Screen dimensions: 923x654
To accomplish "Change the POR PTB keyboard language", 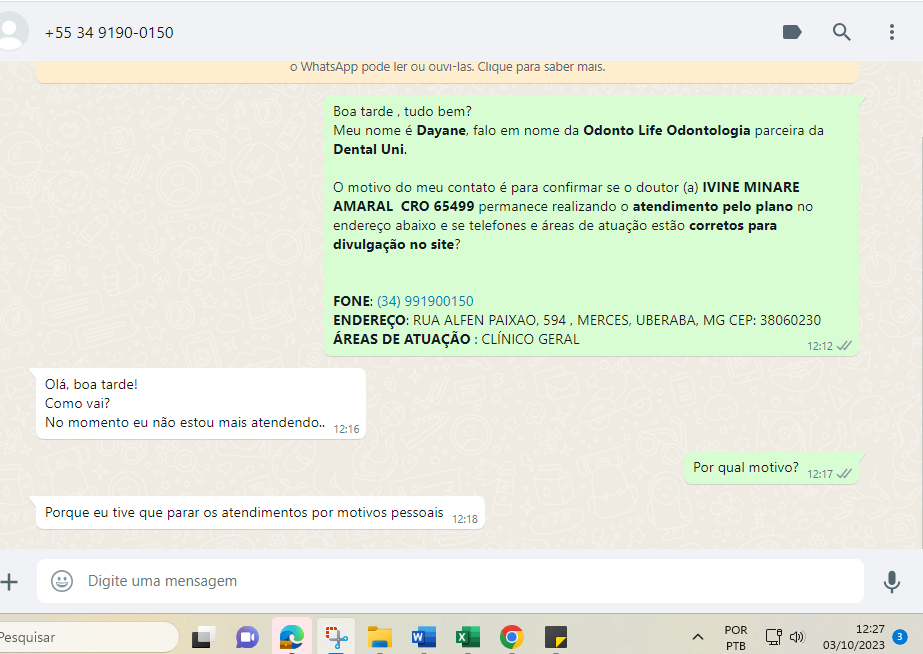I will [736, 638].
